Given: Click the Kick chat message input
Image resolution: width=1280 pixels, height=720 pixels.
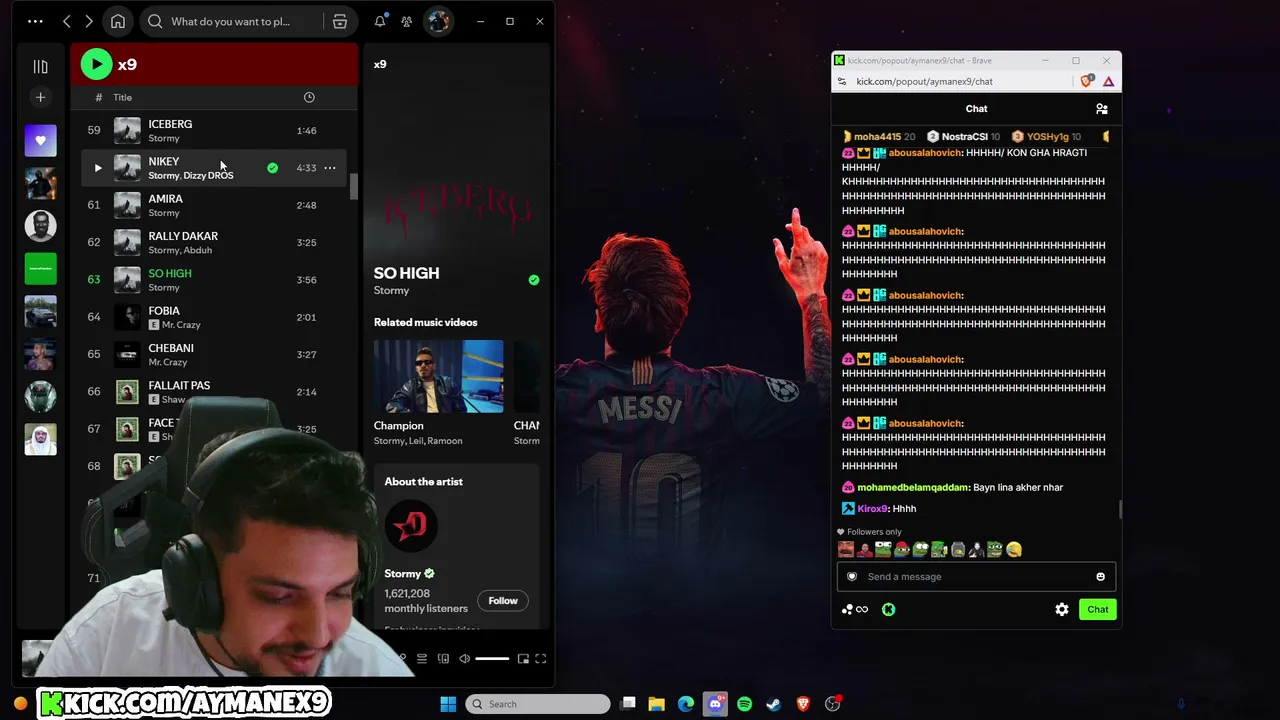Looking at the screenshot, I should coord(976,577).
